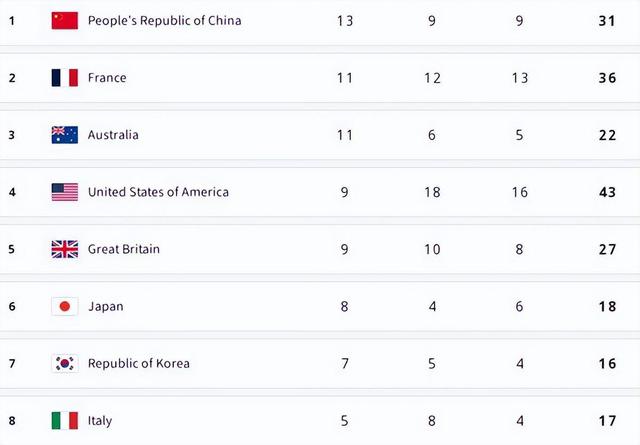Open Republic of Korea name link
This screenshot has width=640, height=445.
(138, 363)
